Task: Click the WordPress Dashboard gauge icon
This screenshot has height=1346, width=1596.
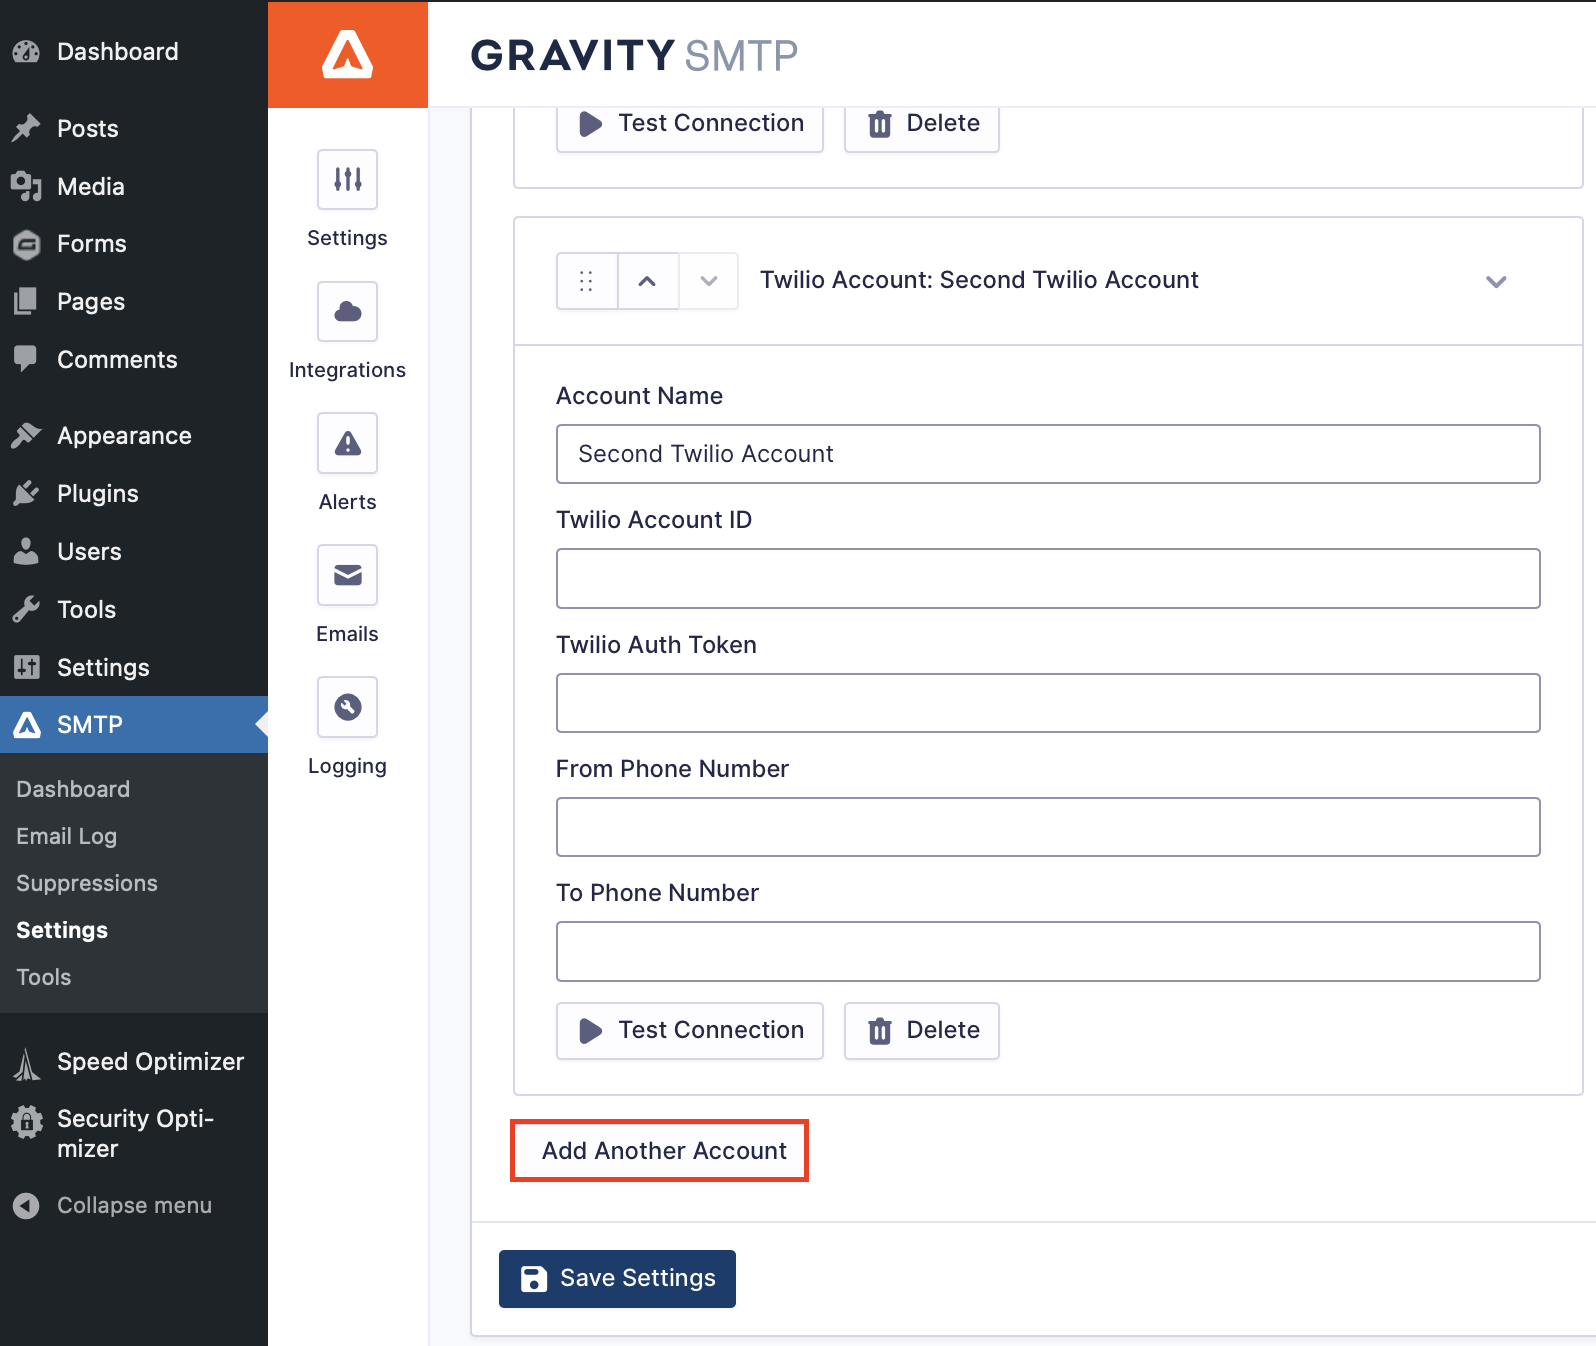Action: click(26, 52)
